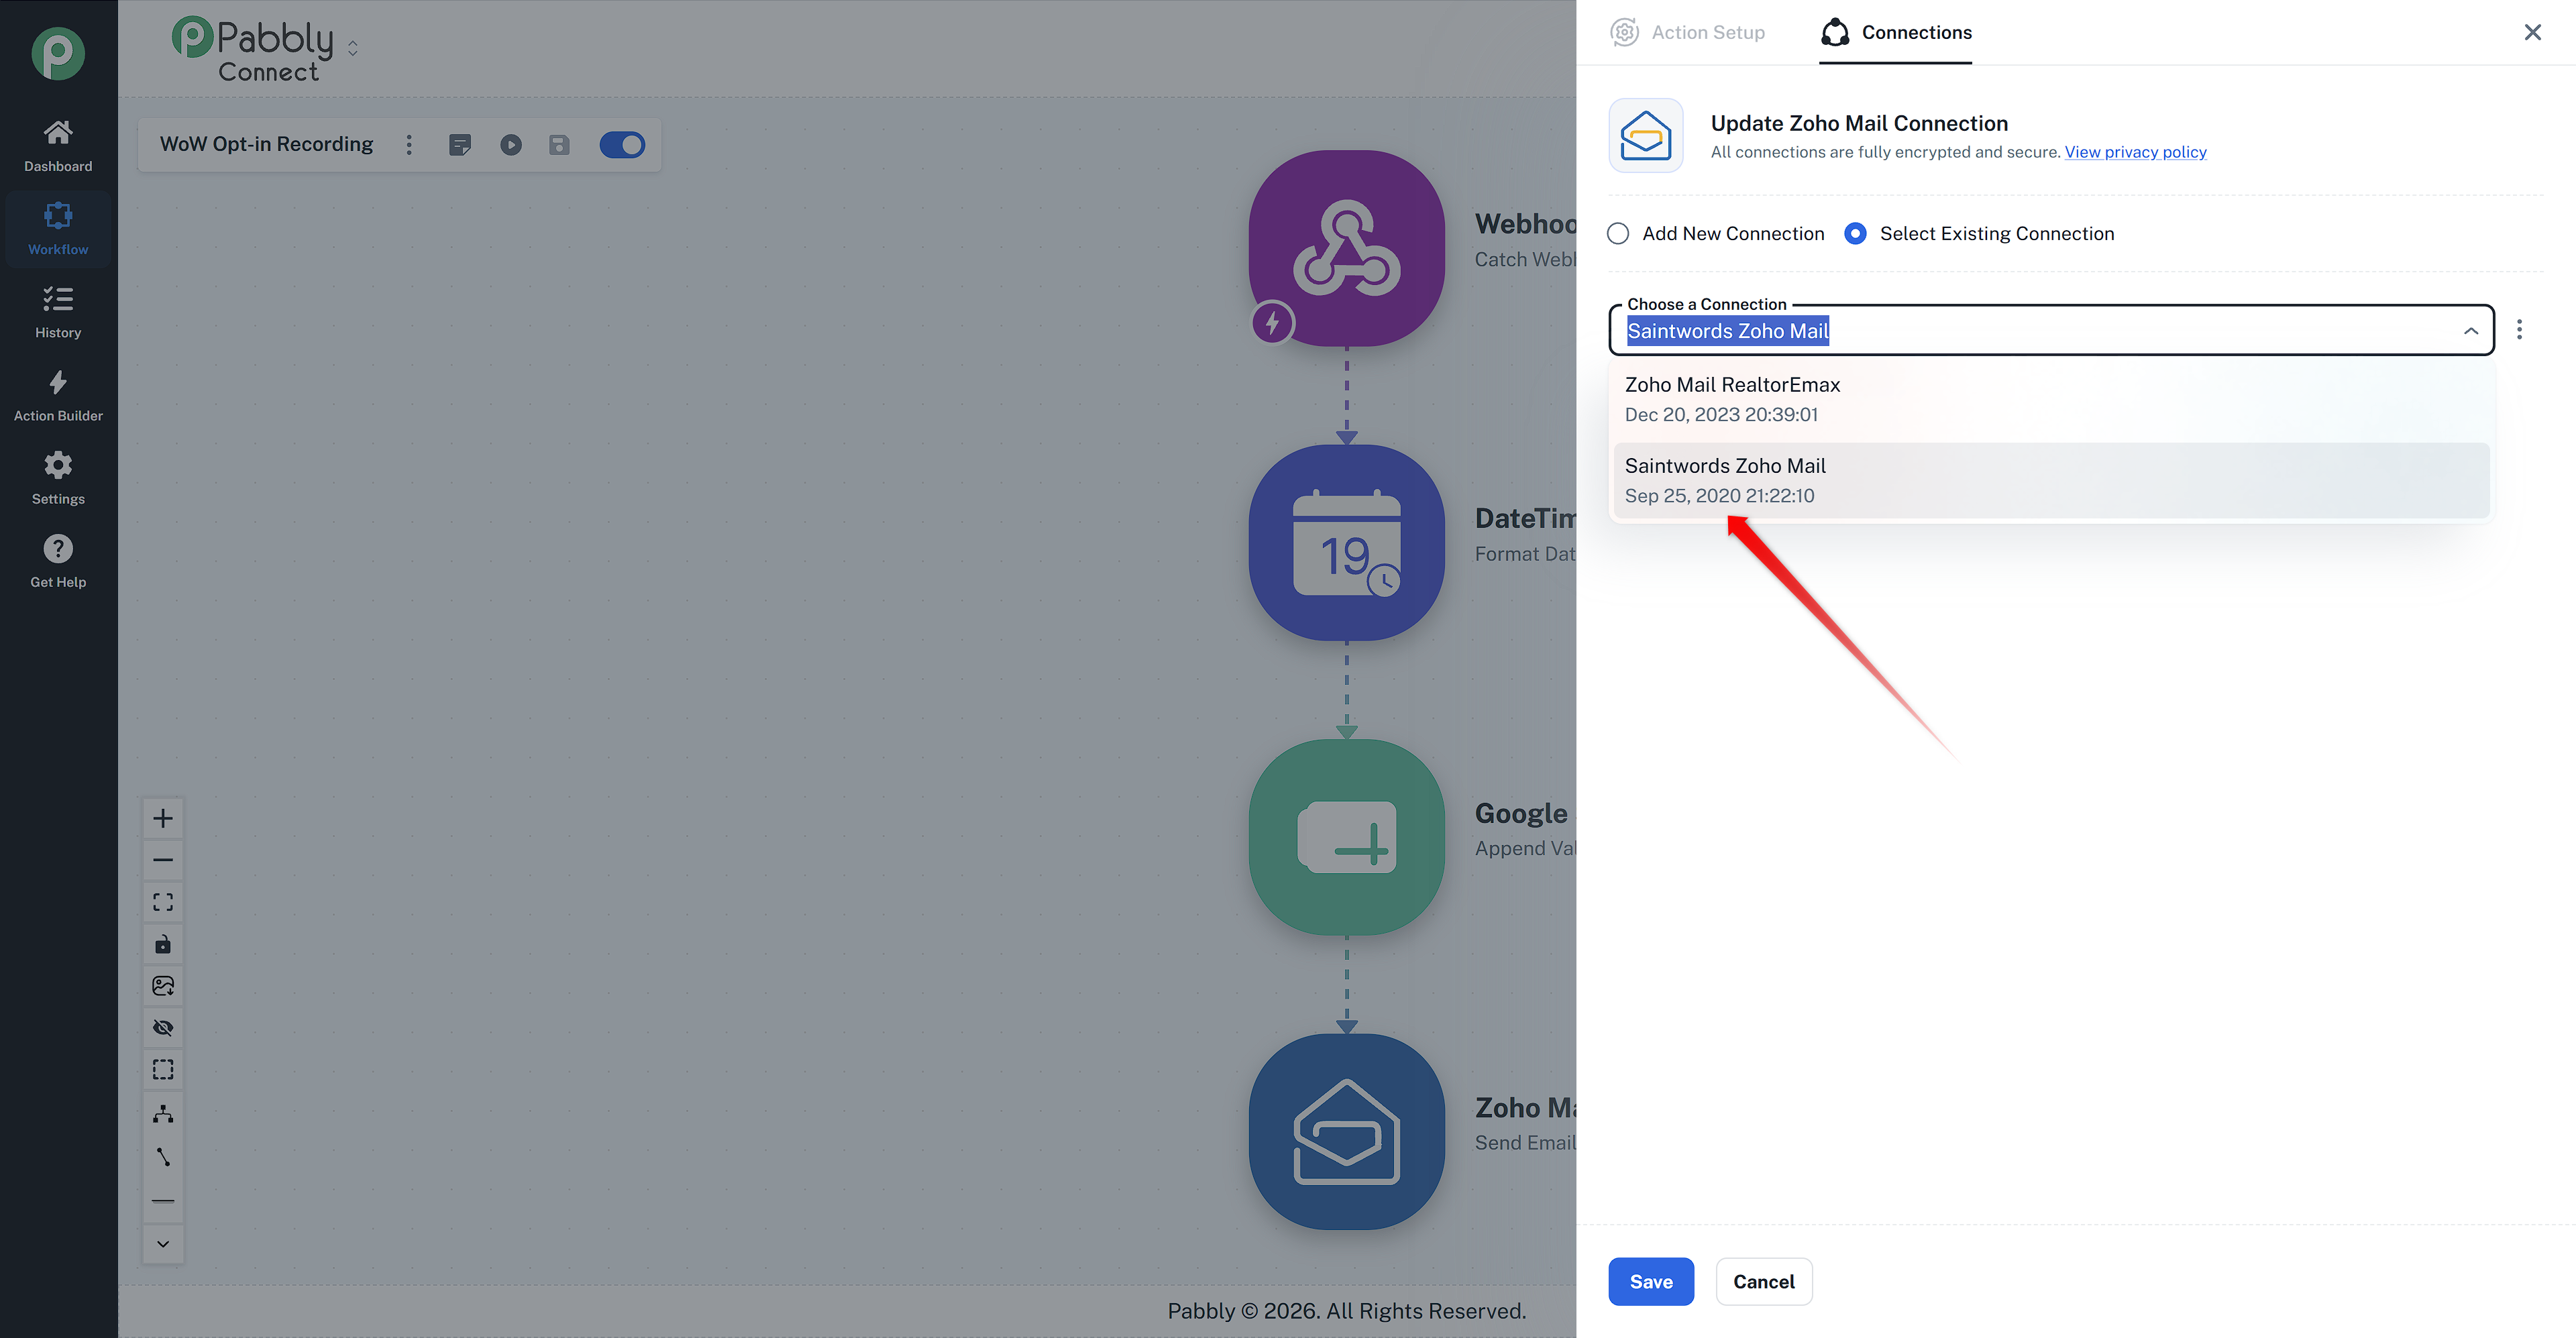Image resolution: width=2576 pixels, height=1338 pixels.
Task: Open the View privacy policy link
Action: [2136, 152]
